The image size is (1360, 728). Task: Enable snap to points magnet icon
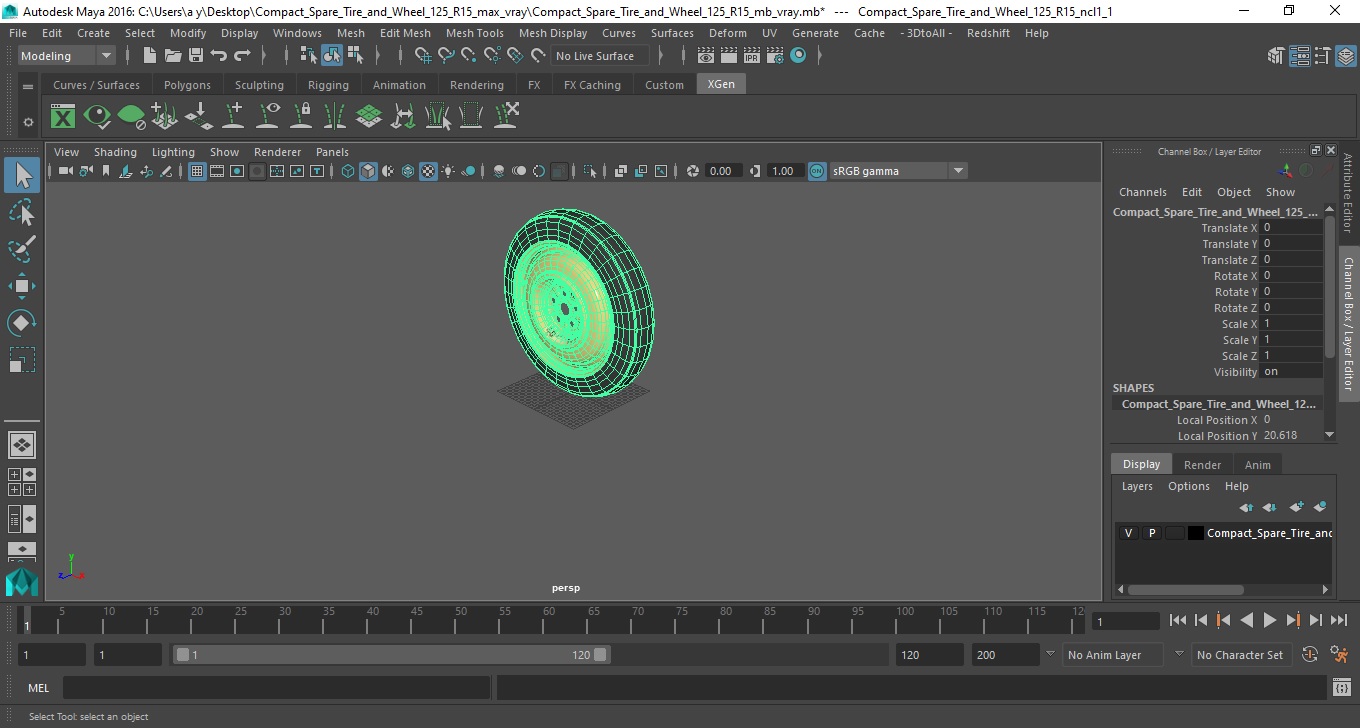click(x=469, y=56)
